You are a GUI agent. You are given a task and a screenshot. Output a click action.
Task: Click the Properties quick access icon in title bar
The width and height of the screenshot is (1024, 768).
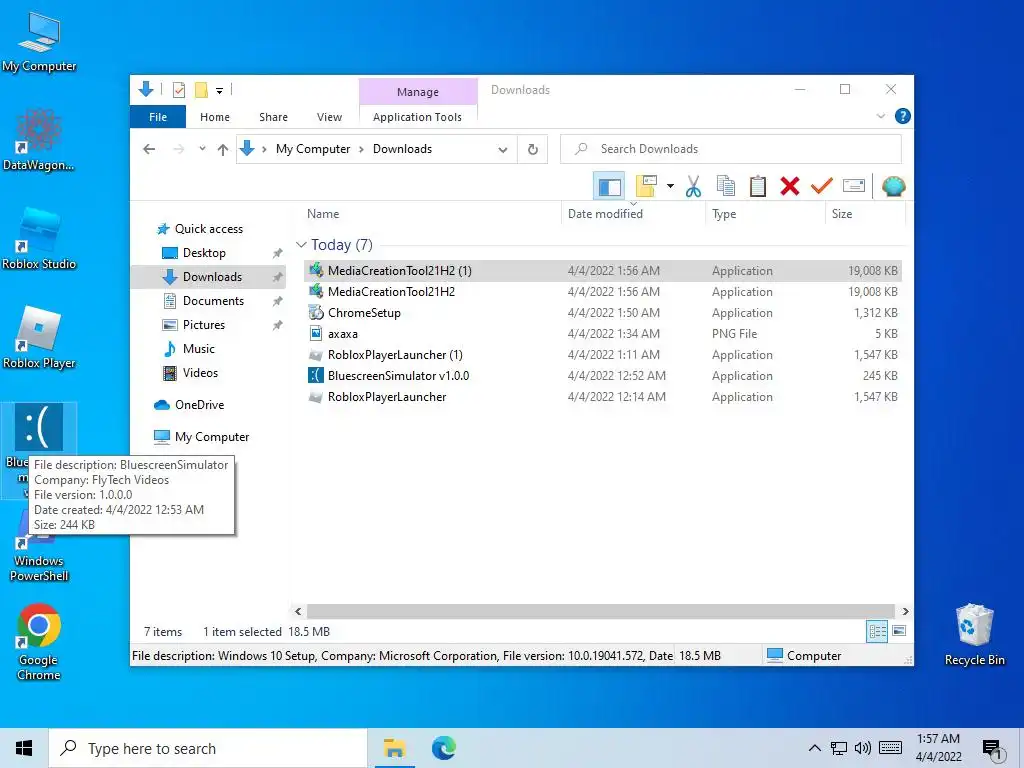tap(178, 90)
